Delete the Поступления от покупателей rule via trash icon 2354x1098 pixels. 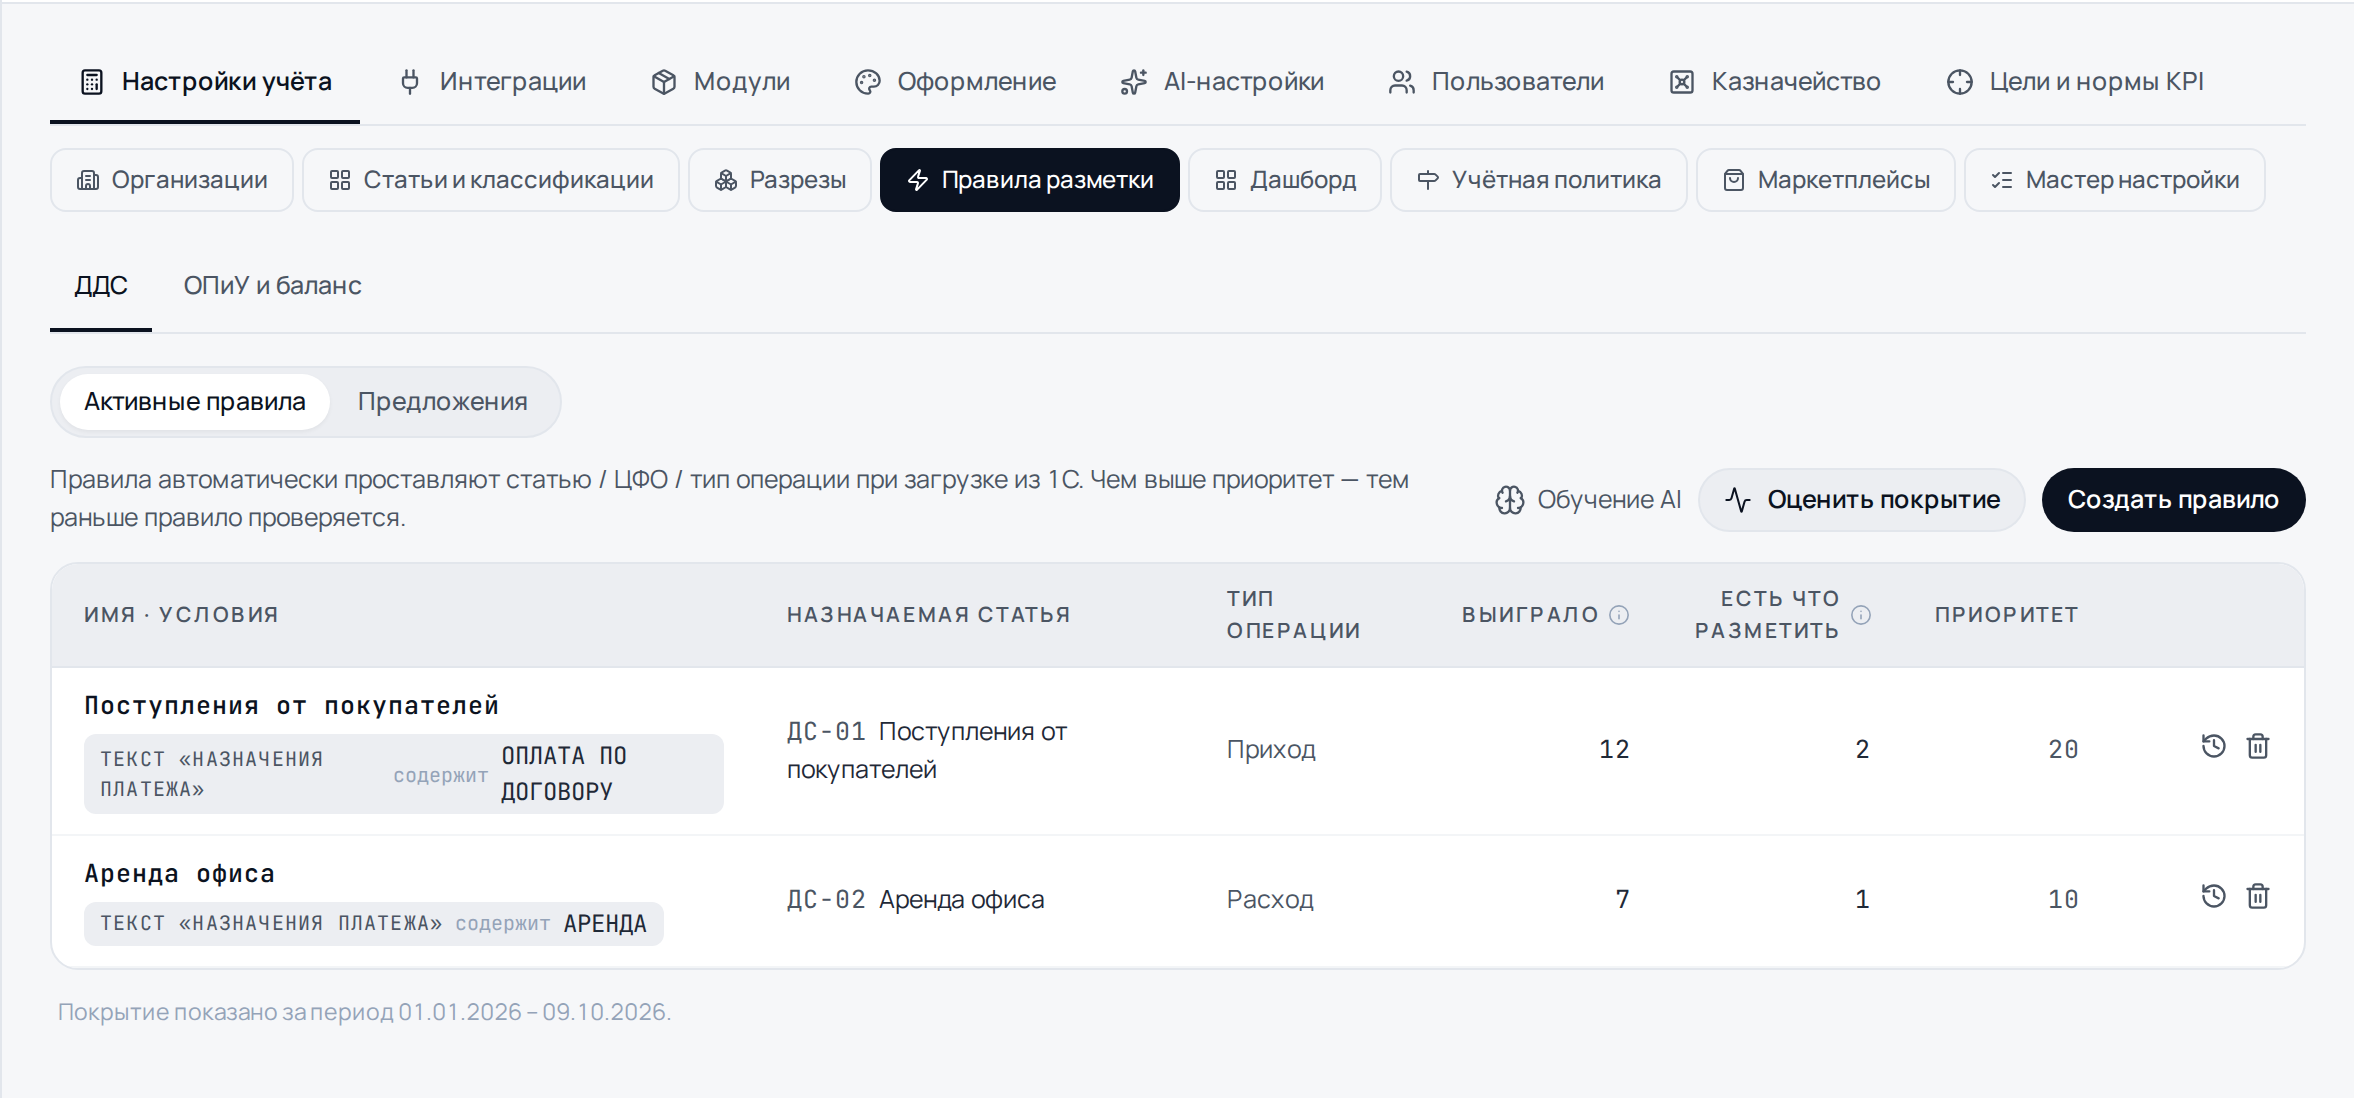pos(2258,746)
